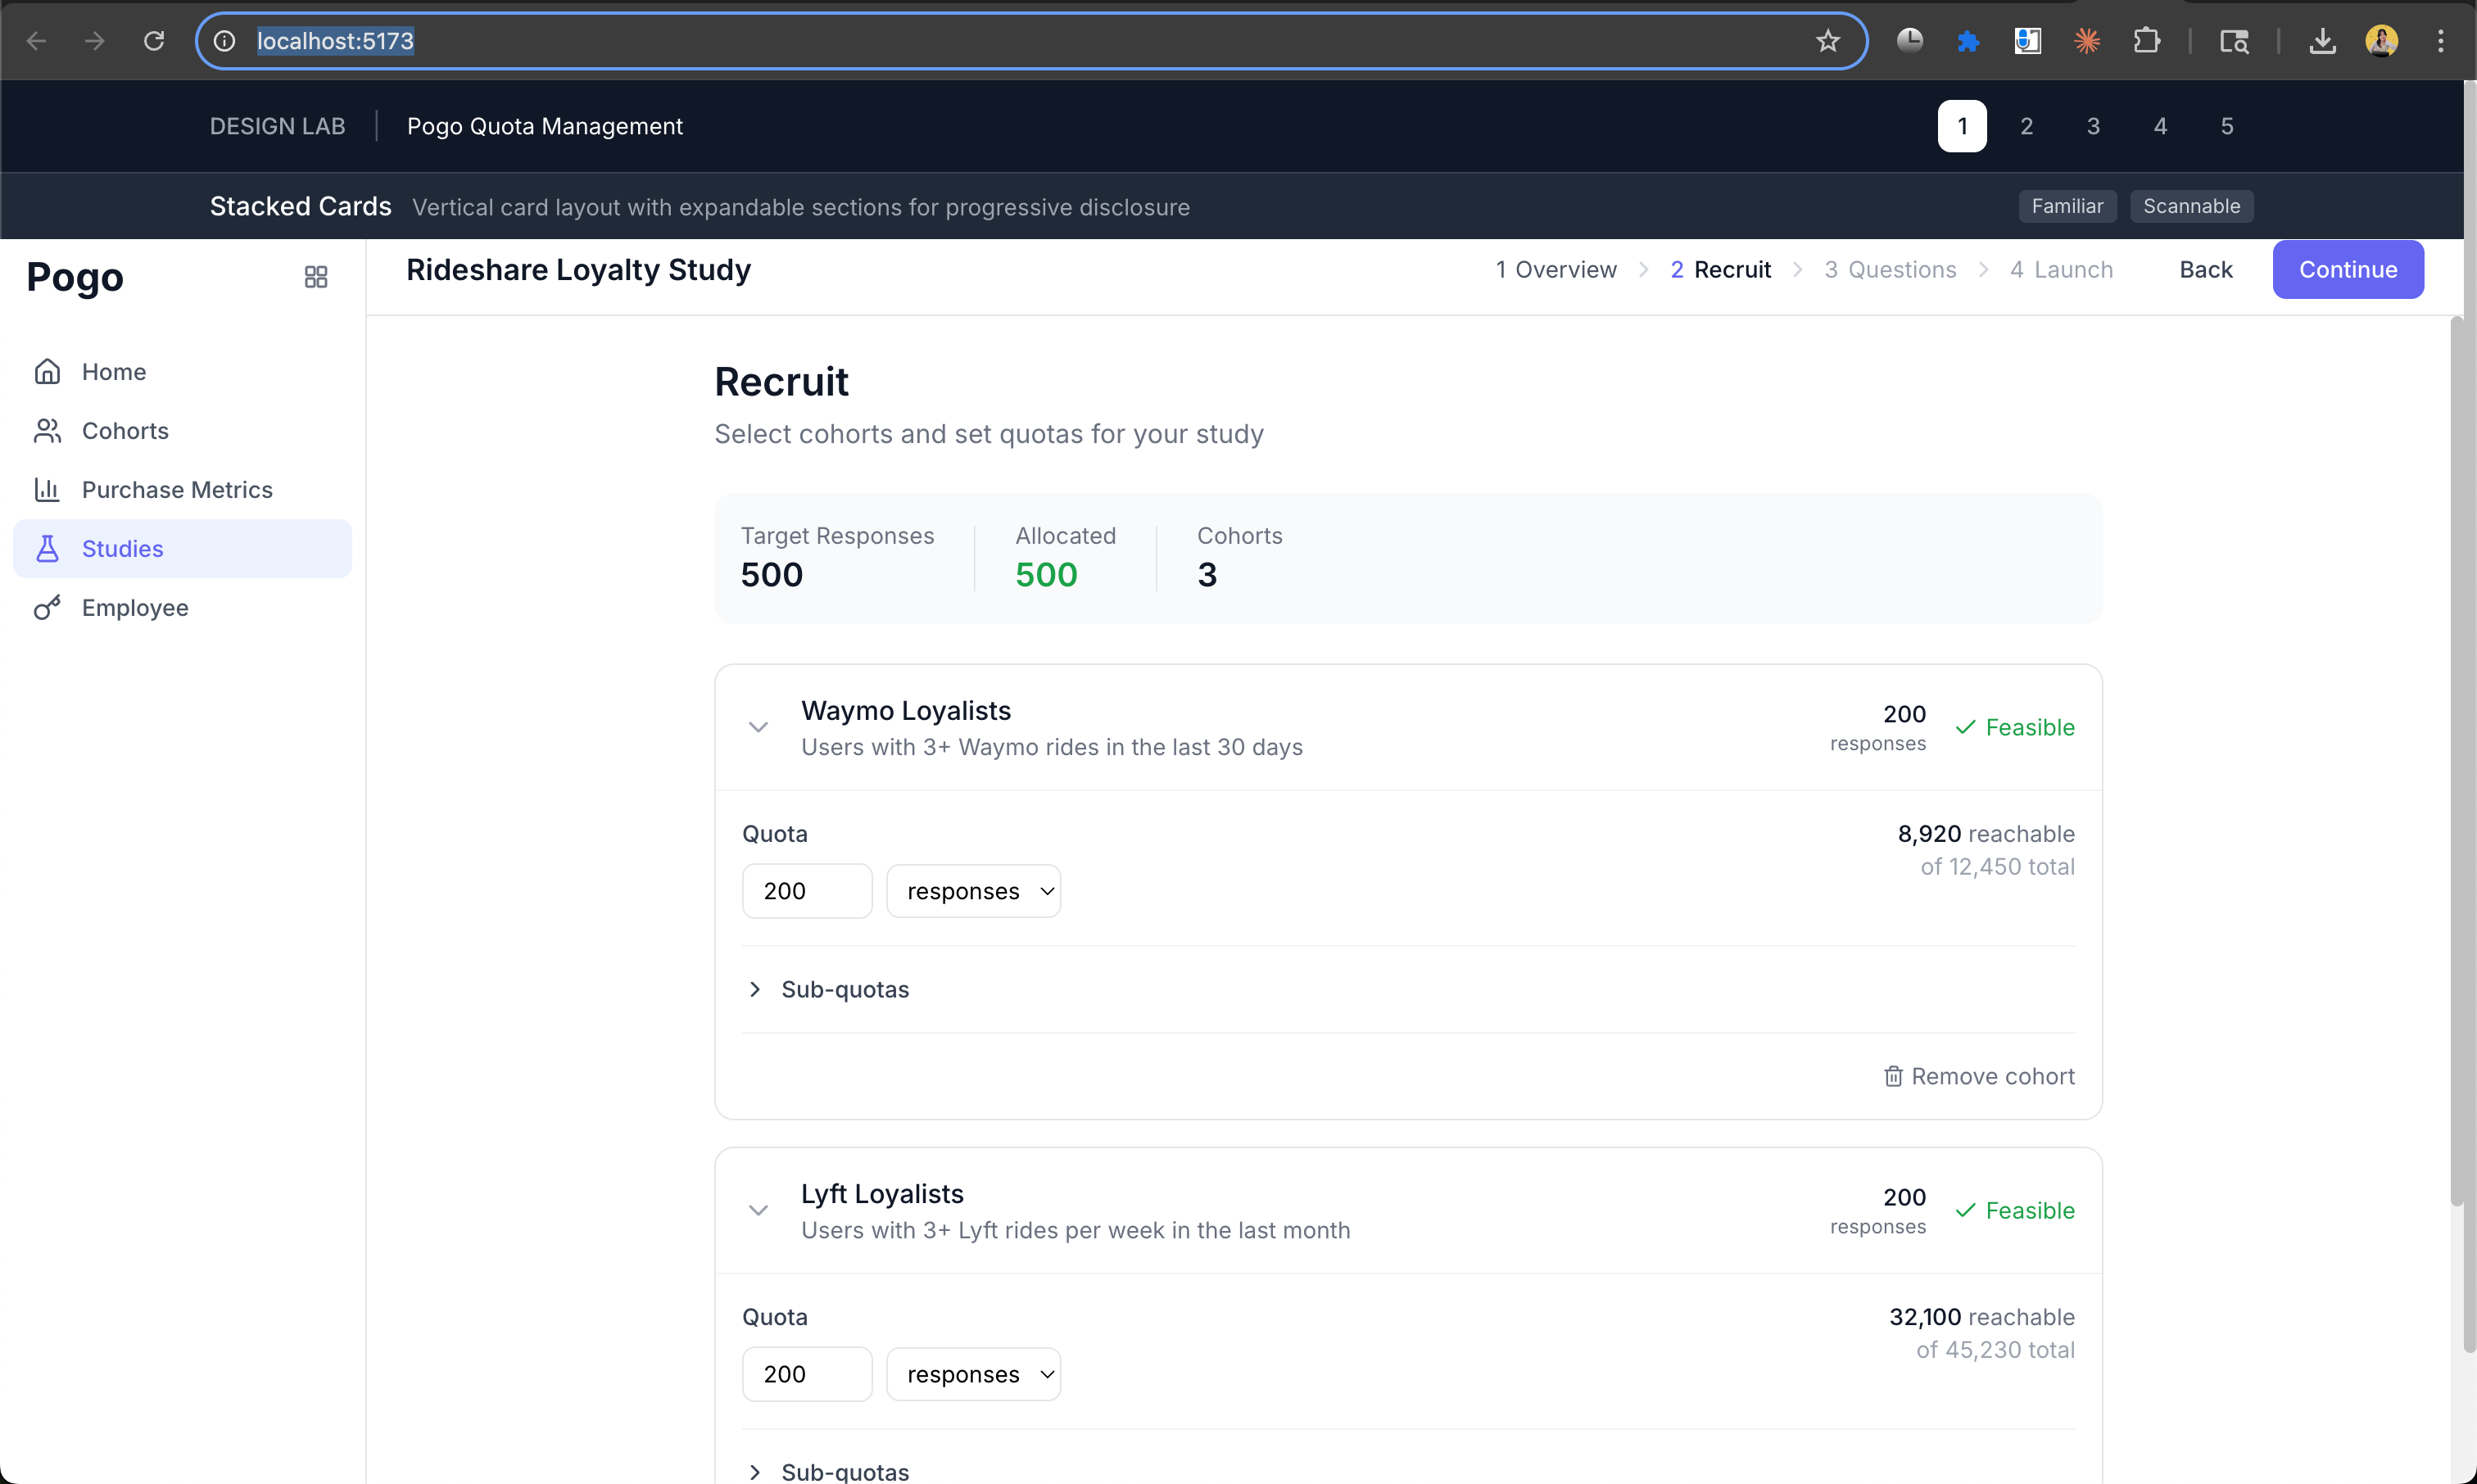Bookmark page with the star icon
This screenshot has height=1484, width=2477.
1827,41
